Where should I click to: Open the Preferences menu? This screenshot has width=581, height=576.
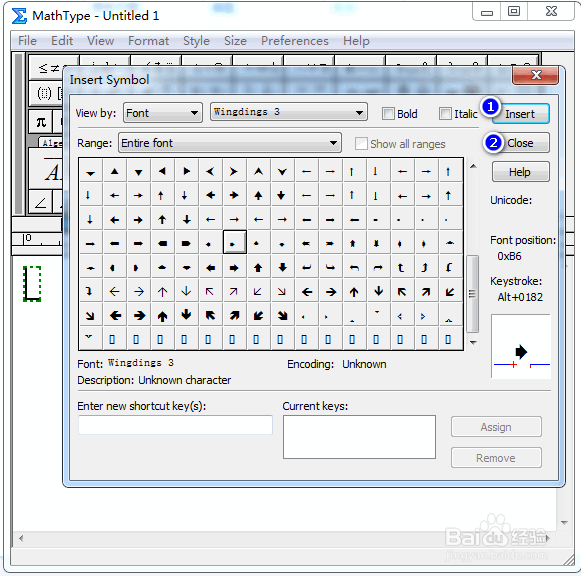(x=295, y=41)
